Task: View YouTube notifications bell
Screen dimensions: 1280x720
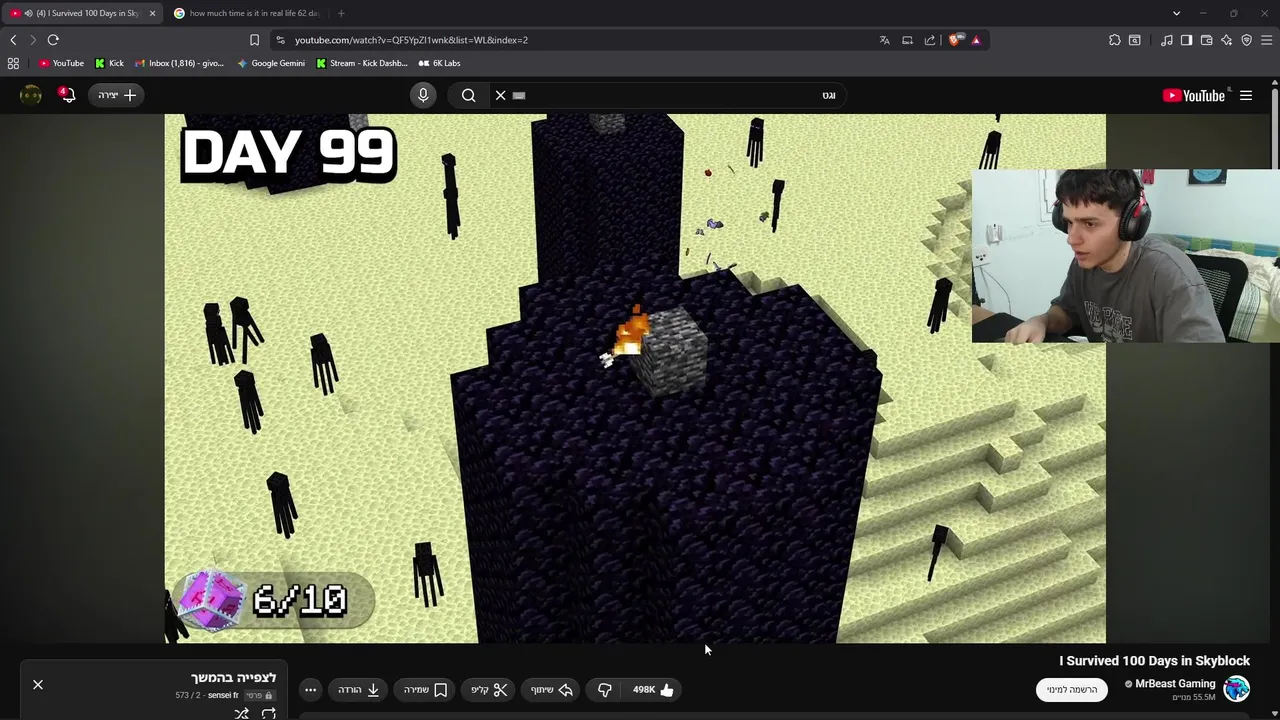Action: tap(67, 95)
